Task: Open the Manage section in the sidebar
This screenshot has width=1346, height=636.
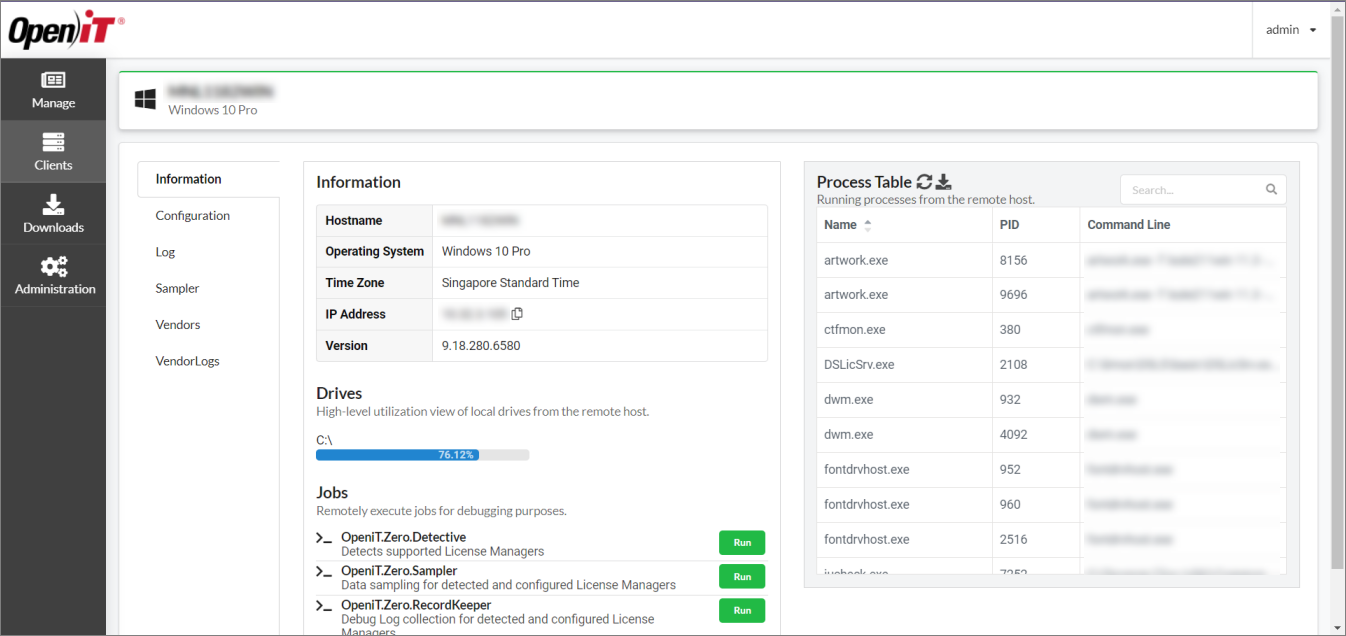Action: click(53, 89)
